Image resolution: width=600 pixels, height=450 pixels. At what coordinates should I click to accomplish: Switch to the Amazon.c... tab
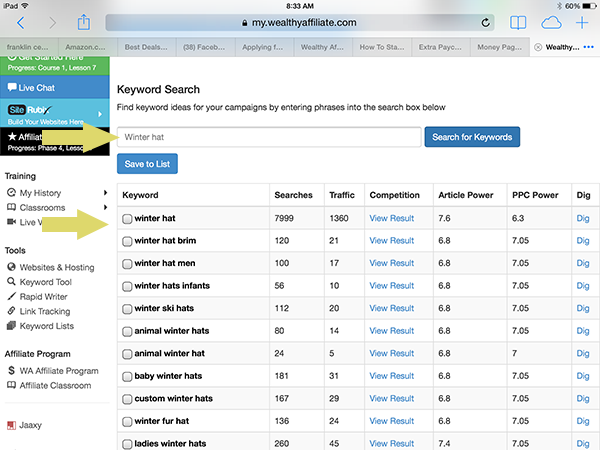pos(88,47)
